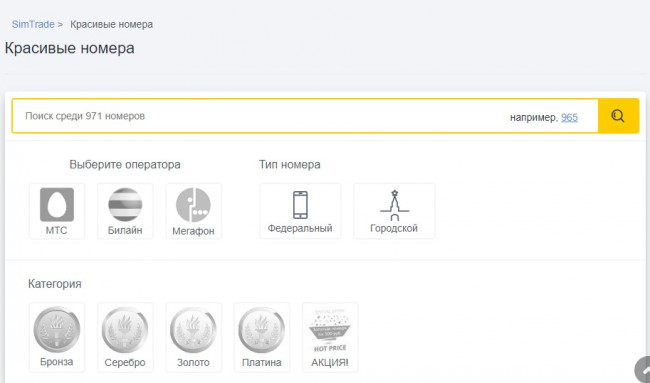650x383 pixels.
Task: Filter by Золото category medal
Action: coord(193,330)
